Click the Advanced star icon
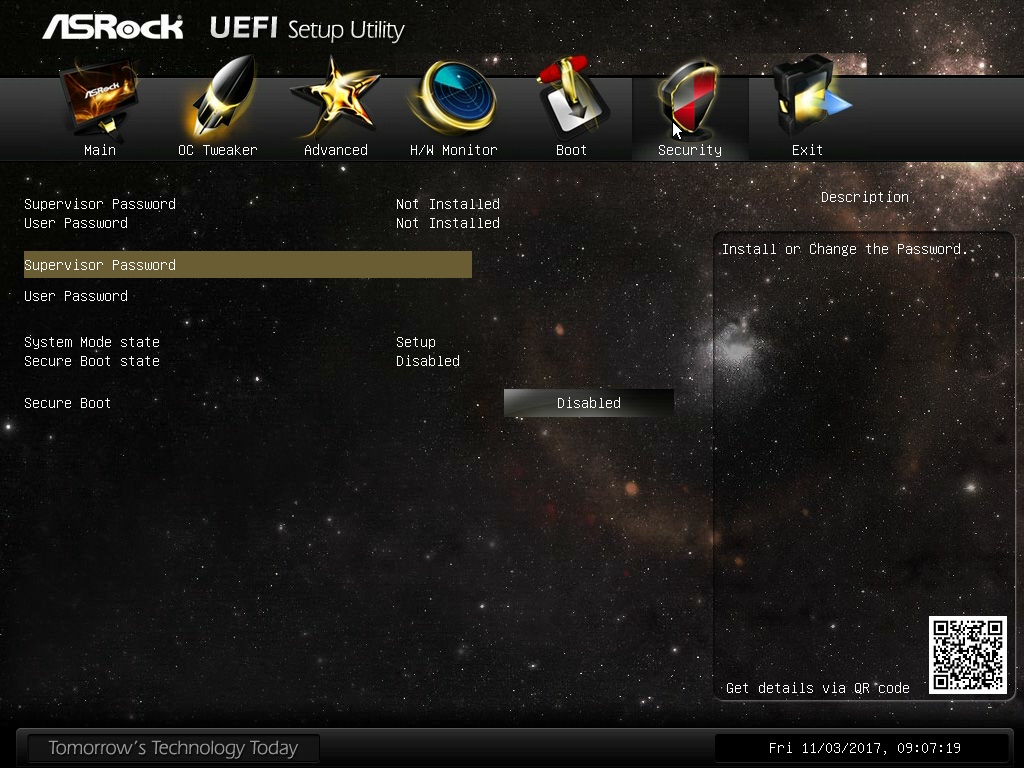The image size is (1024, 768). [x=335, y=98]
